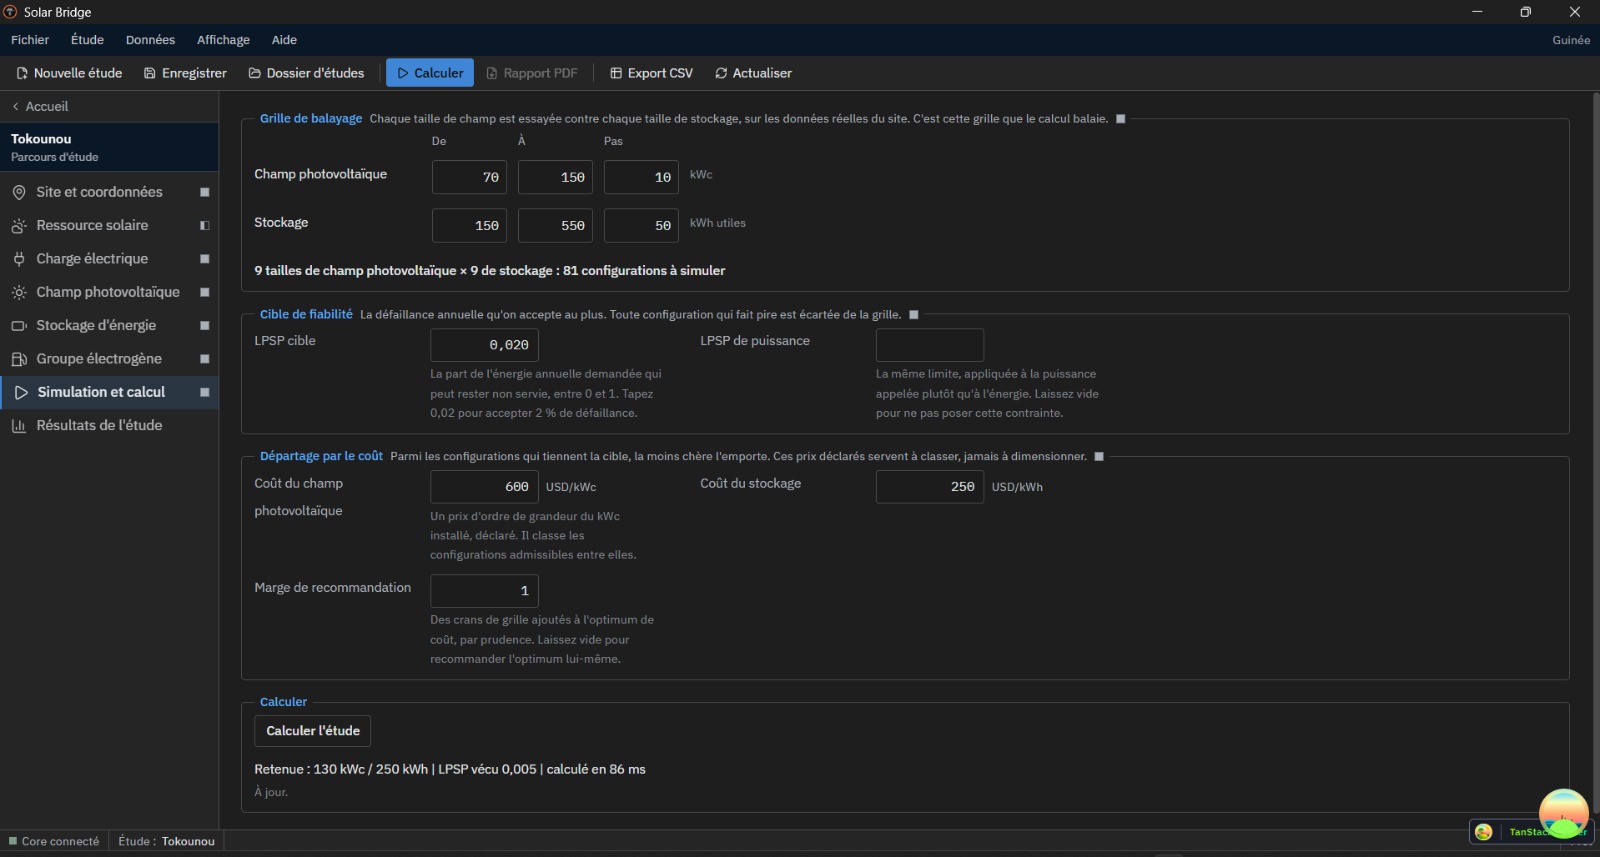Click the bar chart icon for Résultats
This screenshot has width=1600, height=857.
pos(19,425)
